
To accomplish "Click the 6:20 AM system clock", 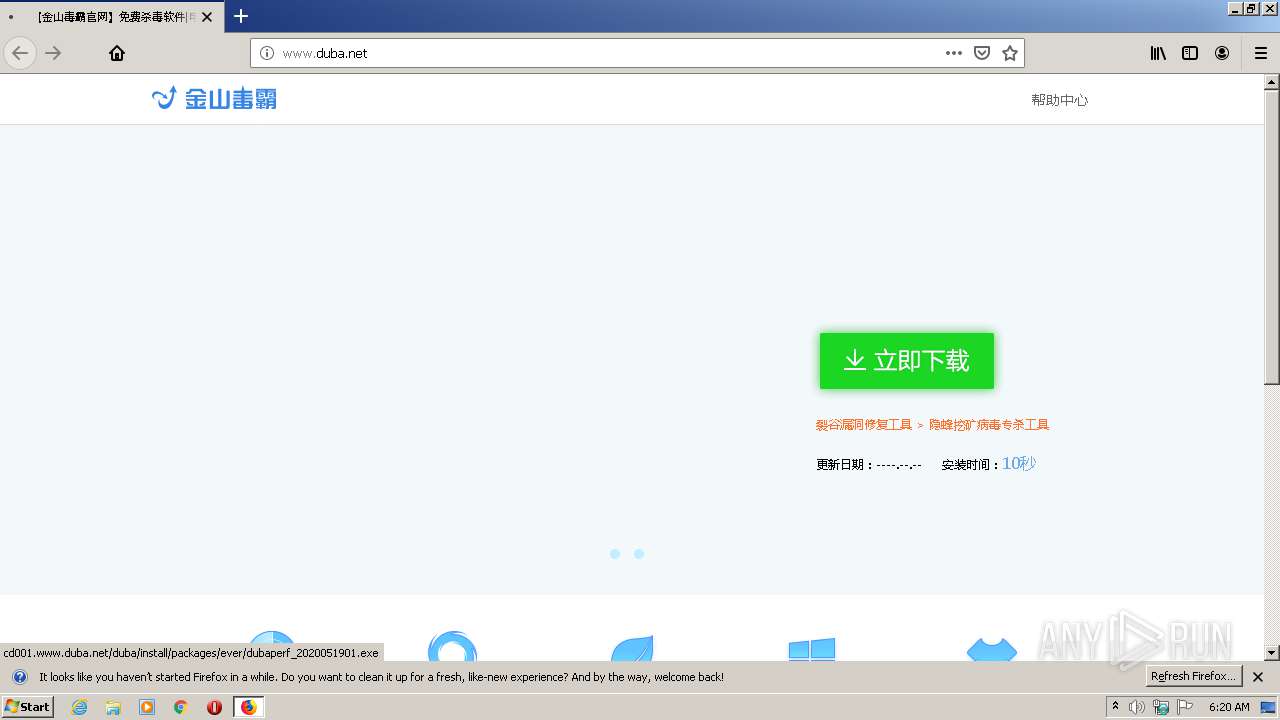I will [1229, 707].
